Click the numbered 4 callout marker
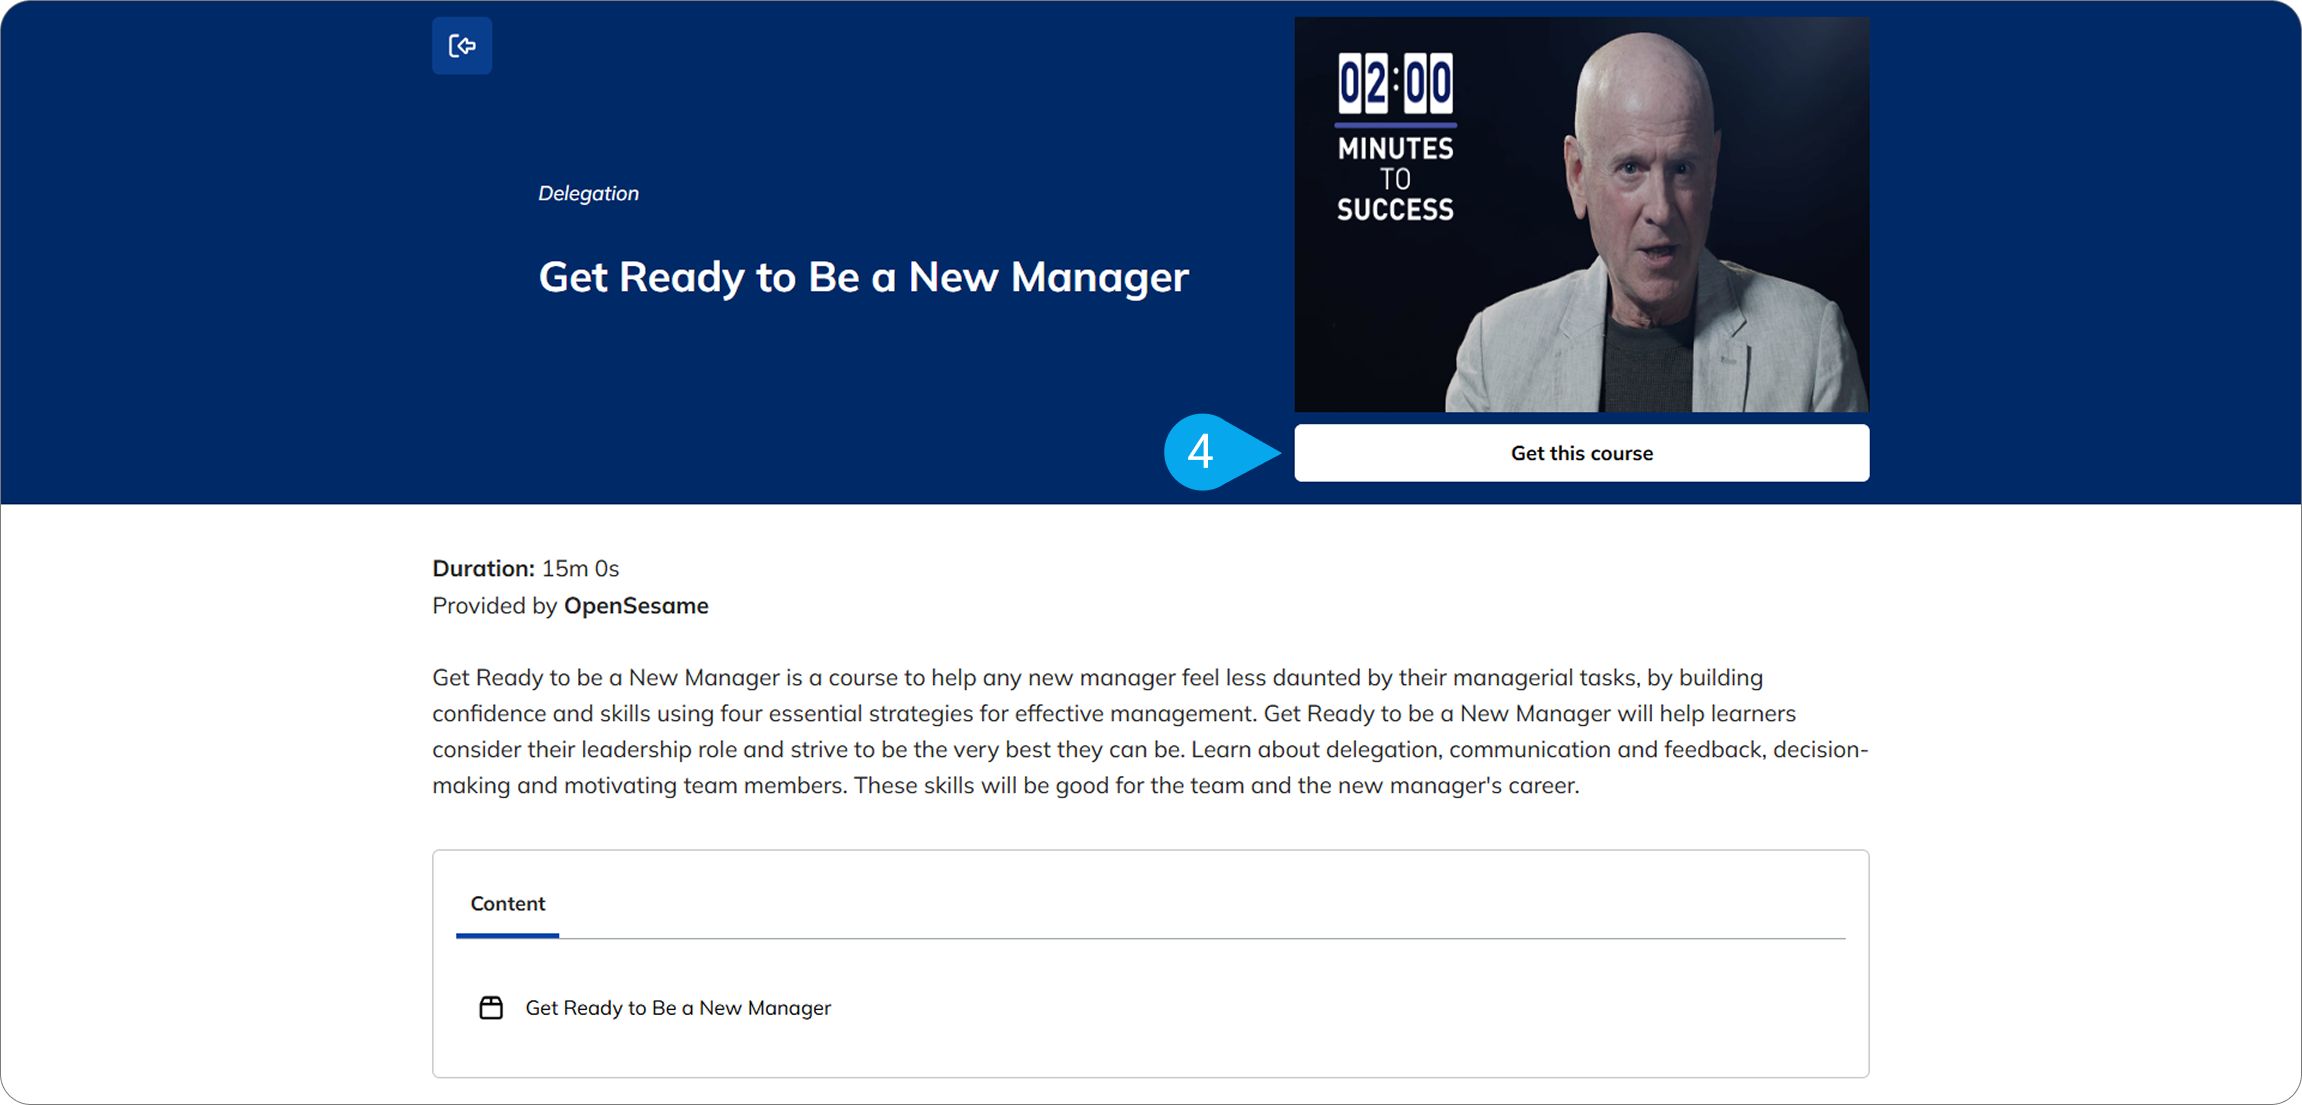 1200,452
